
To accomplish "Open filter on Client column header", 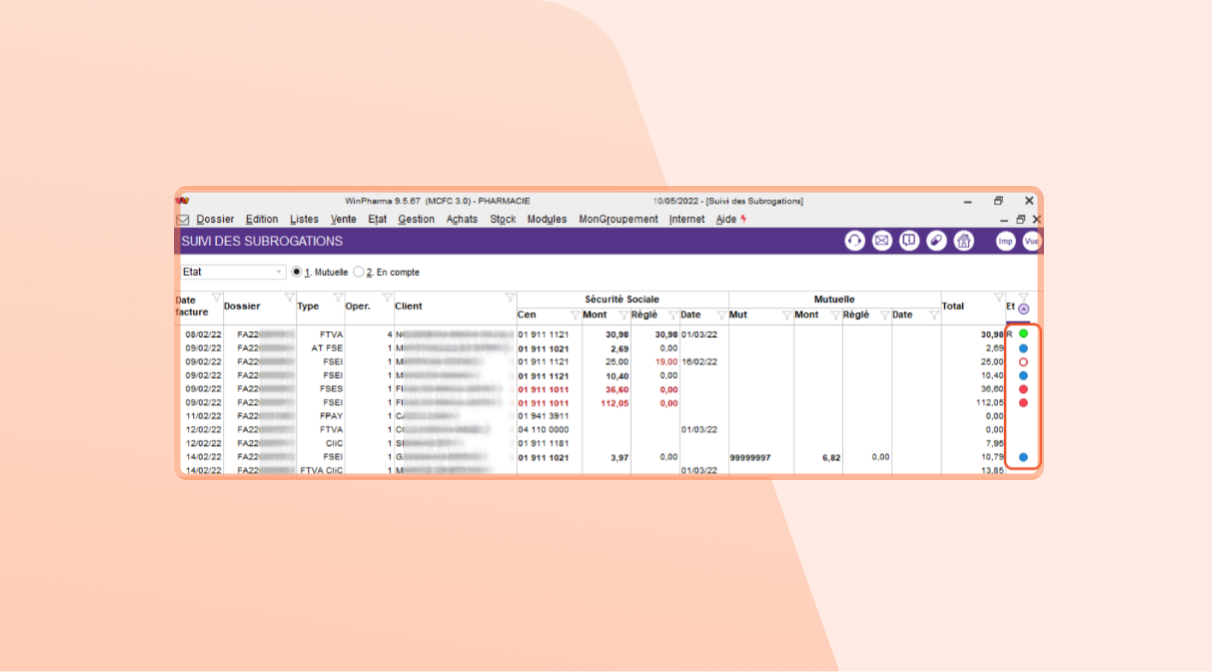I will click(510, 297).
